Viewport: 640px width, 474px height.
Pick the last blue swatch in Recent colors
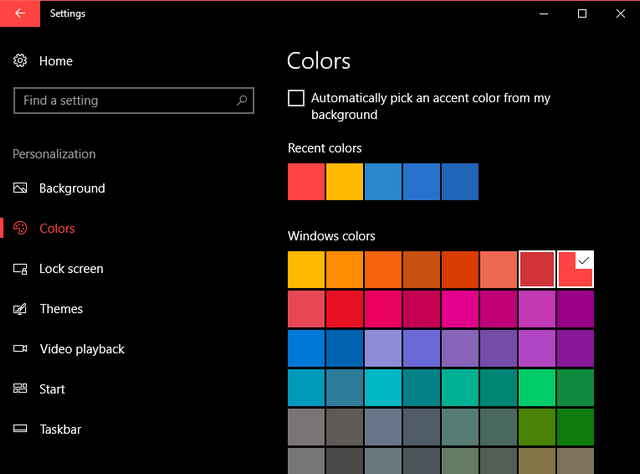coord(460,182)
